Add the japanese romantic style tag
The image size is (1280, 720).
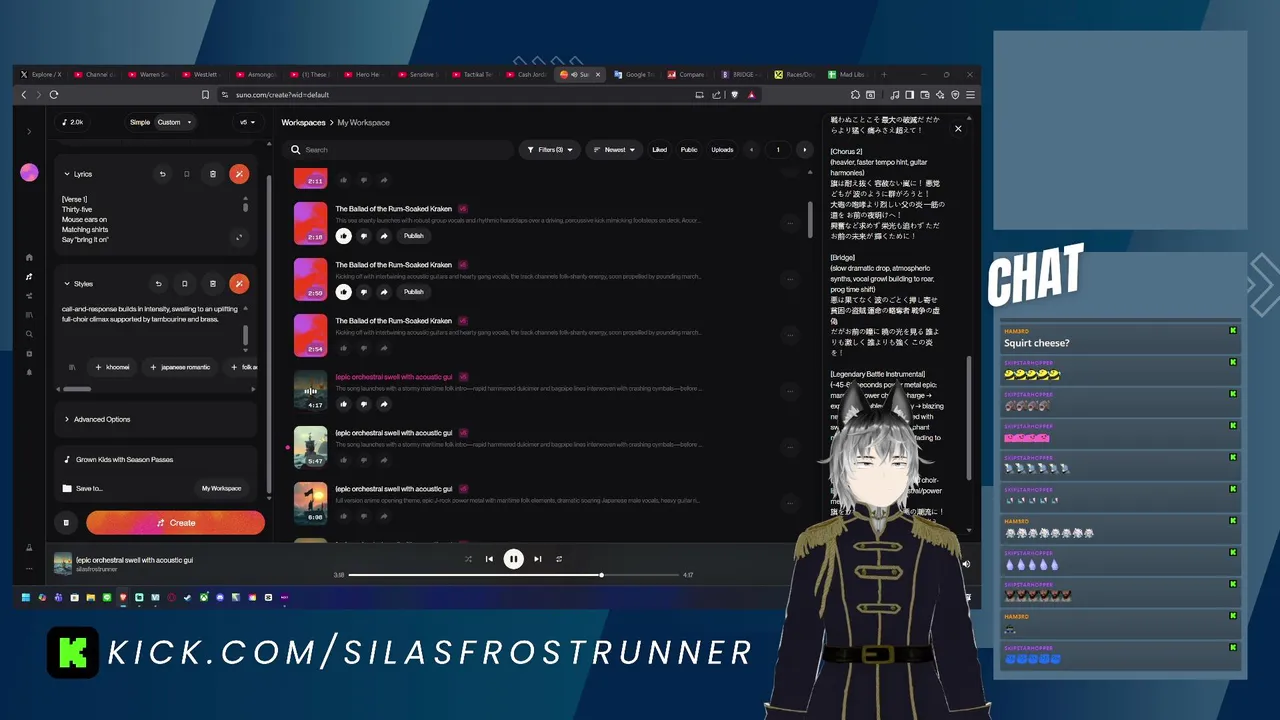(180, 367)
